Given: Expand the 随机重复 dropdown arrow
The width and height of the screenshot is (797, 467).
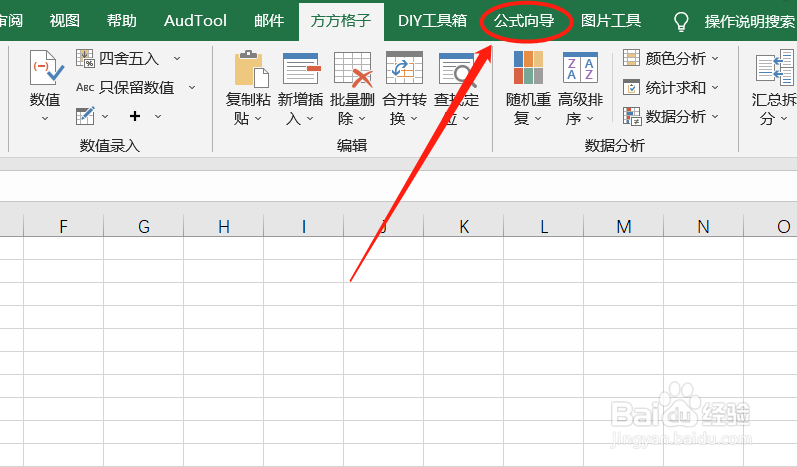Looking at the screenshot, I should click(x=538, y=118).
